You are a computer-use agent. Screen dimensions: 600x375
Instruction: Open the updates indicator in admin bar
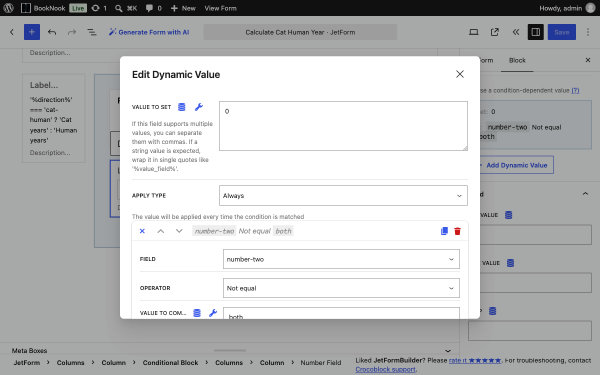click(99, 8)
